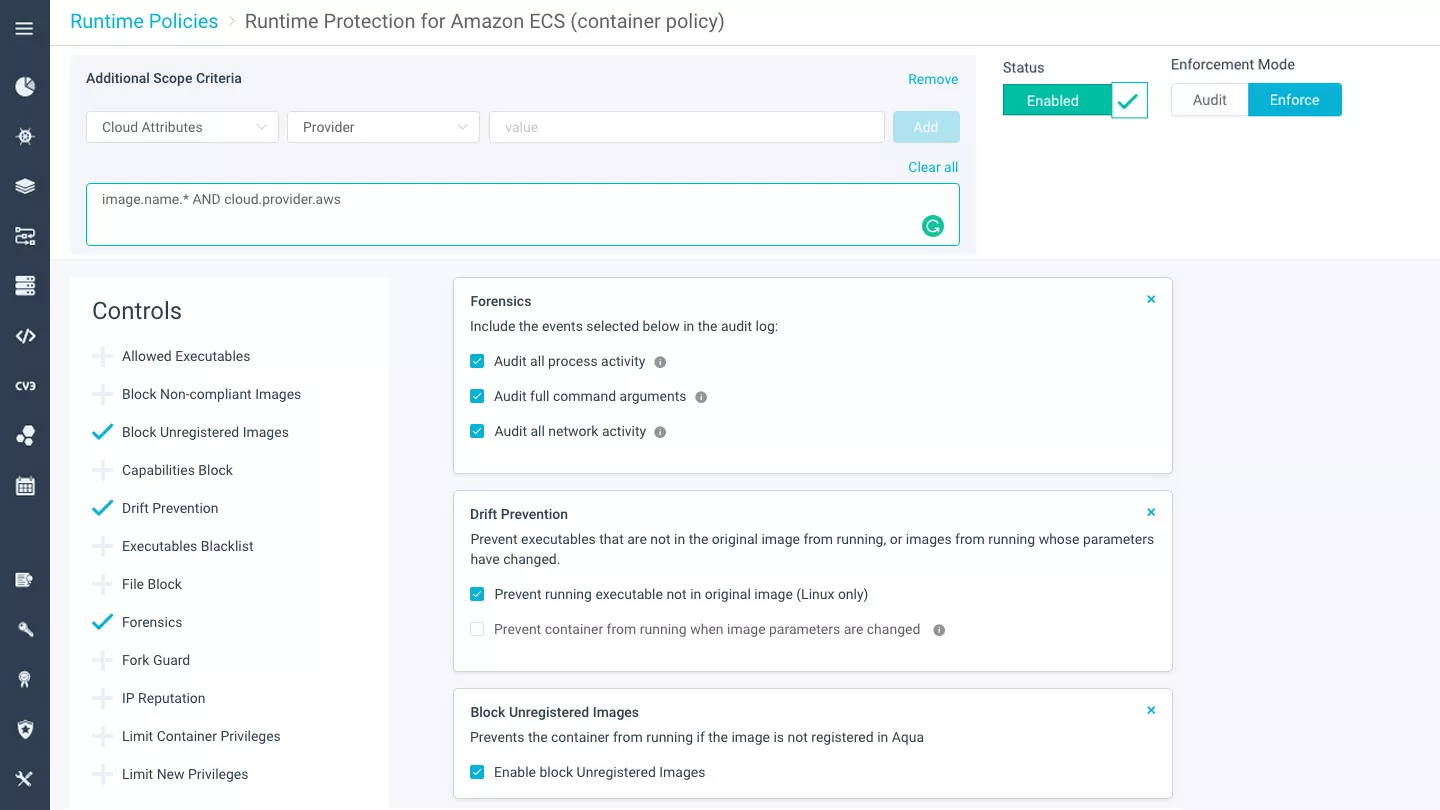The width and height of the screenshot is (1440, 810).
Task: Click the dashboard pie chart icon
Action: [25, 87]
